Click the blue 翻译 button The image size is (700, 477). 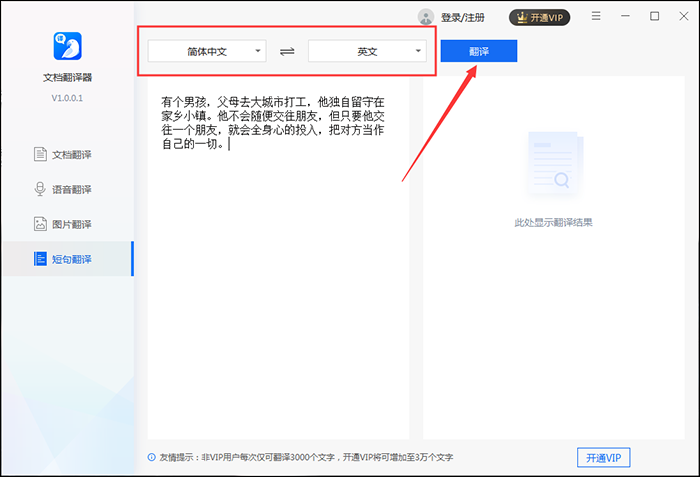[x=479, y=51]
